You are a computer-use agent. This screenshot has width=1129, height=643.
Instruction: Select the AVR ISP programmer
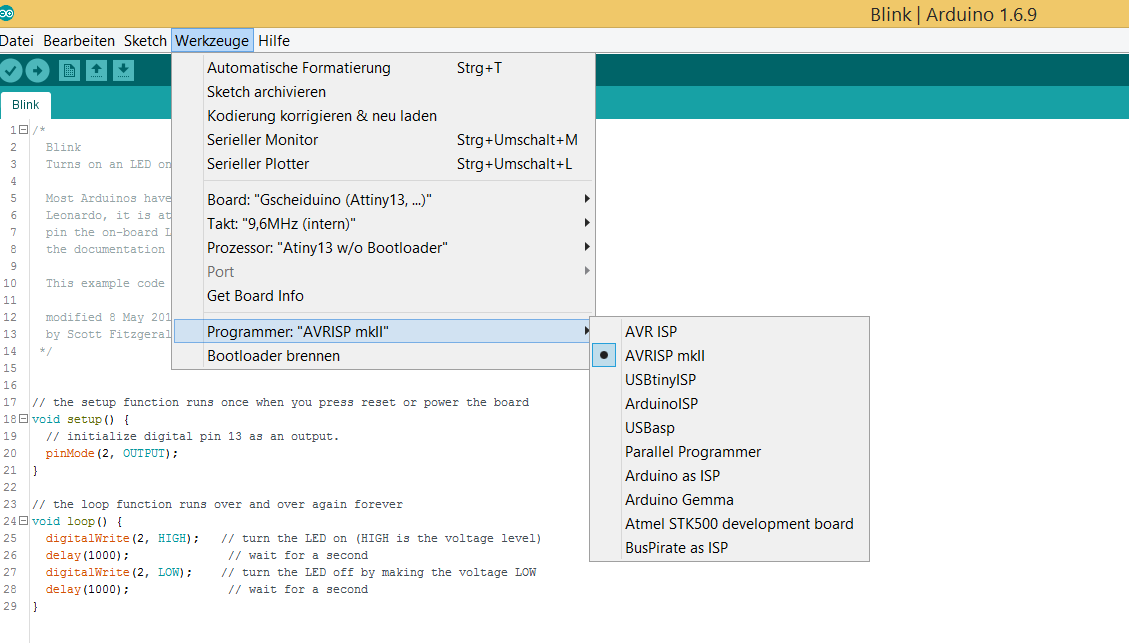click(729, 331)
